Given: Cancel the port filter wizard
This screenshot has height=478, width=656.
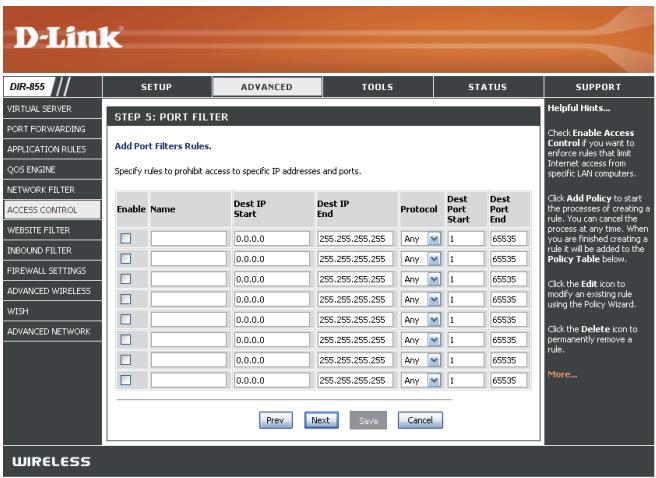Looking at the screenshot, I should pos(420,420).
